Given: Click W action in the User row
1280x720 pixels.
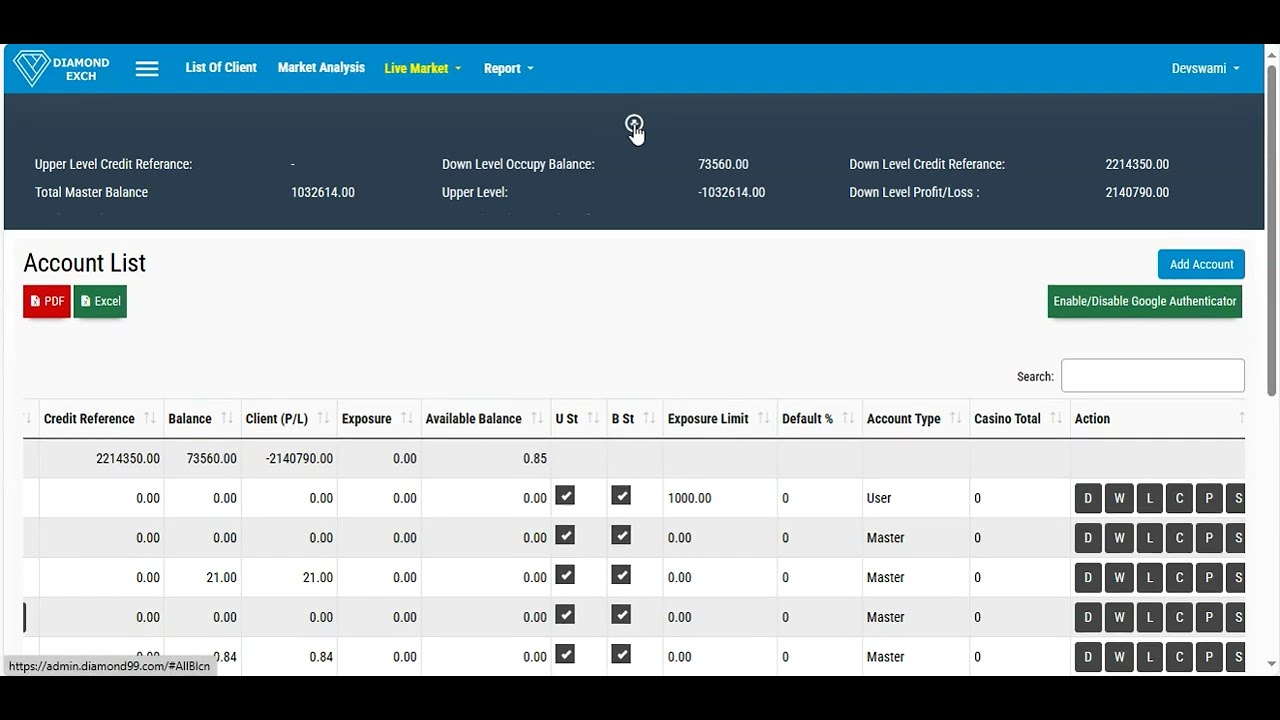Looking at the screenshot, I should click(x=1119, y=498).
